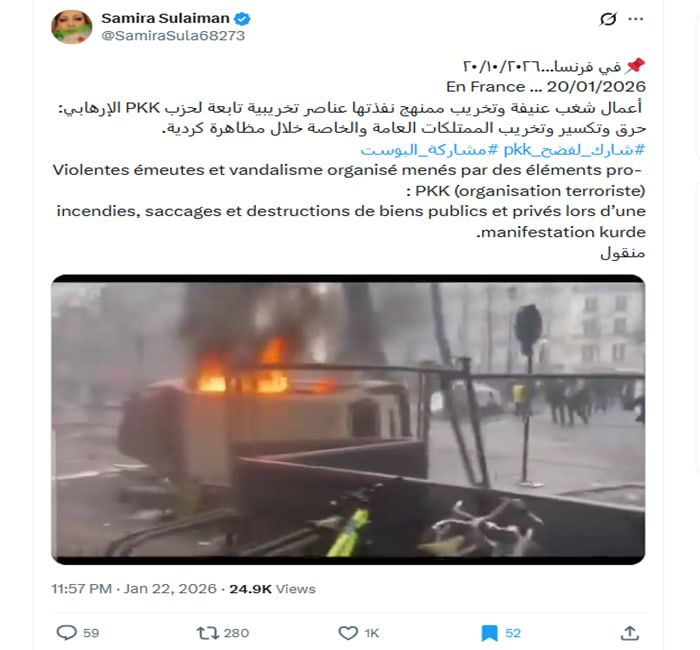The image size is (700, 650).
Task: Open Samira Sulaiman's profile avatar
Action: click(x=72, y=27)
